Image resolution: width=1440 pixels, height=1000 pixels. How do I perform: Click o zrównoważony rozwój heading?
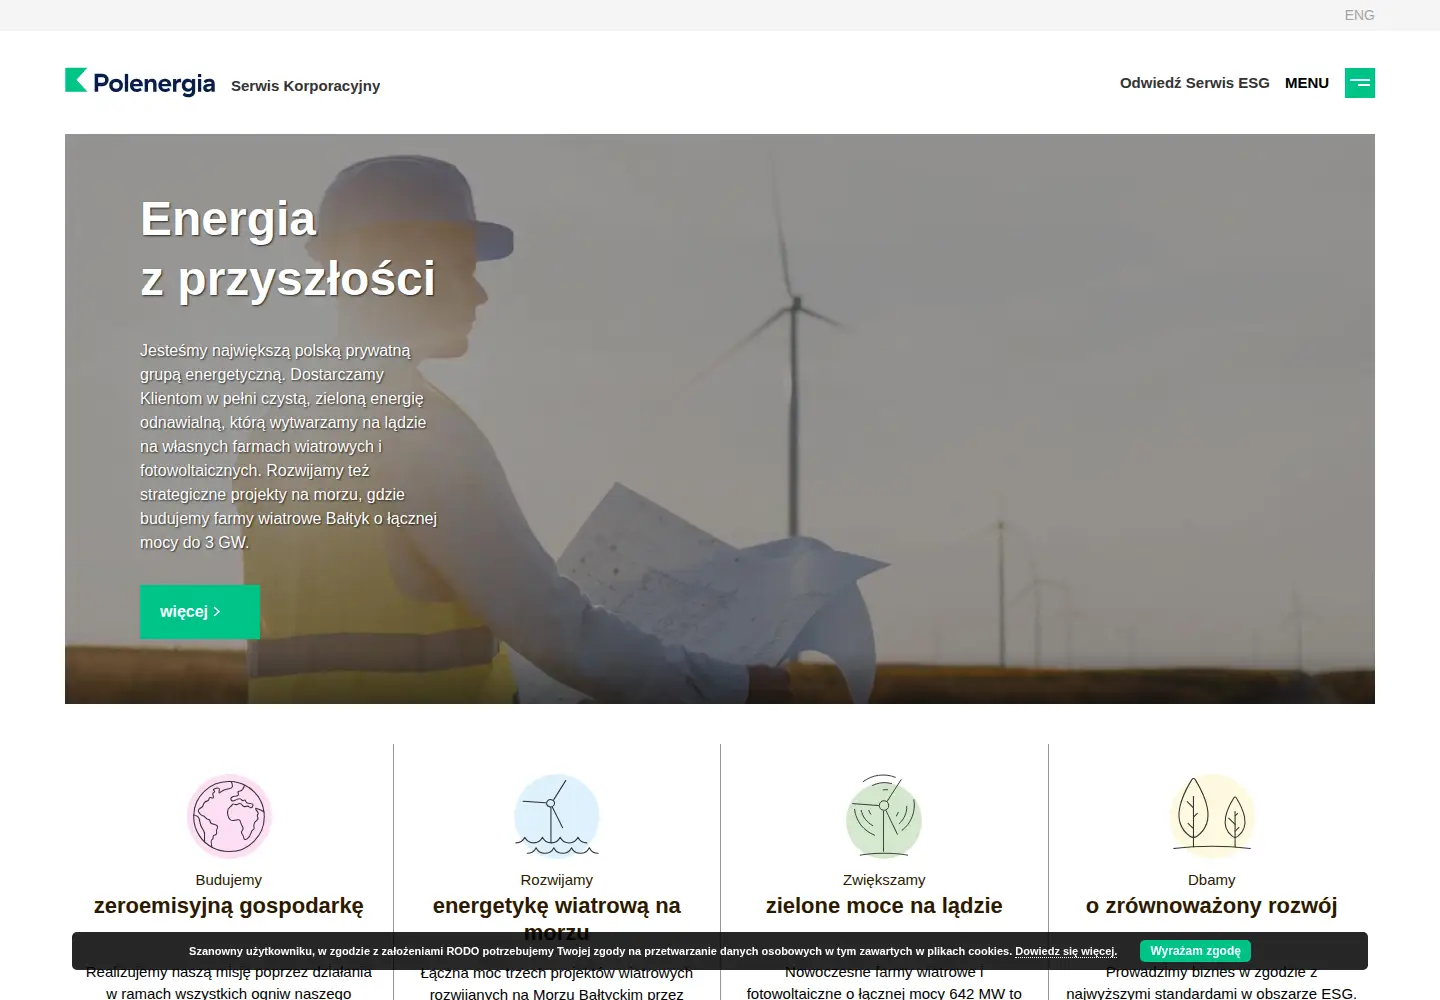click(x=1212, y=905)
